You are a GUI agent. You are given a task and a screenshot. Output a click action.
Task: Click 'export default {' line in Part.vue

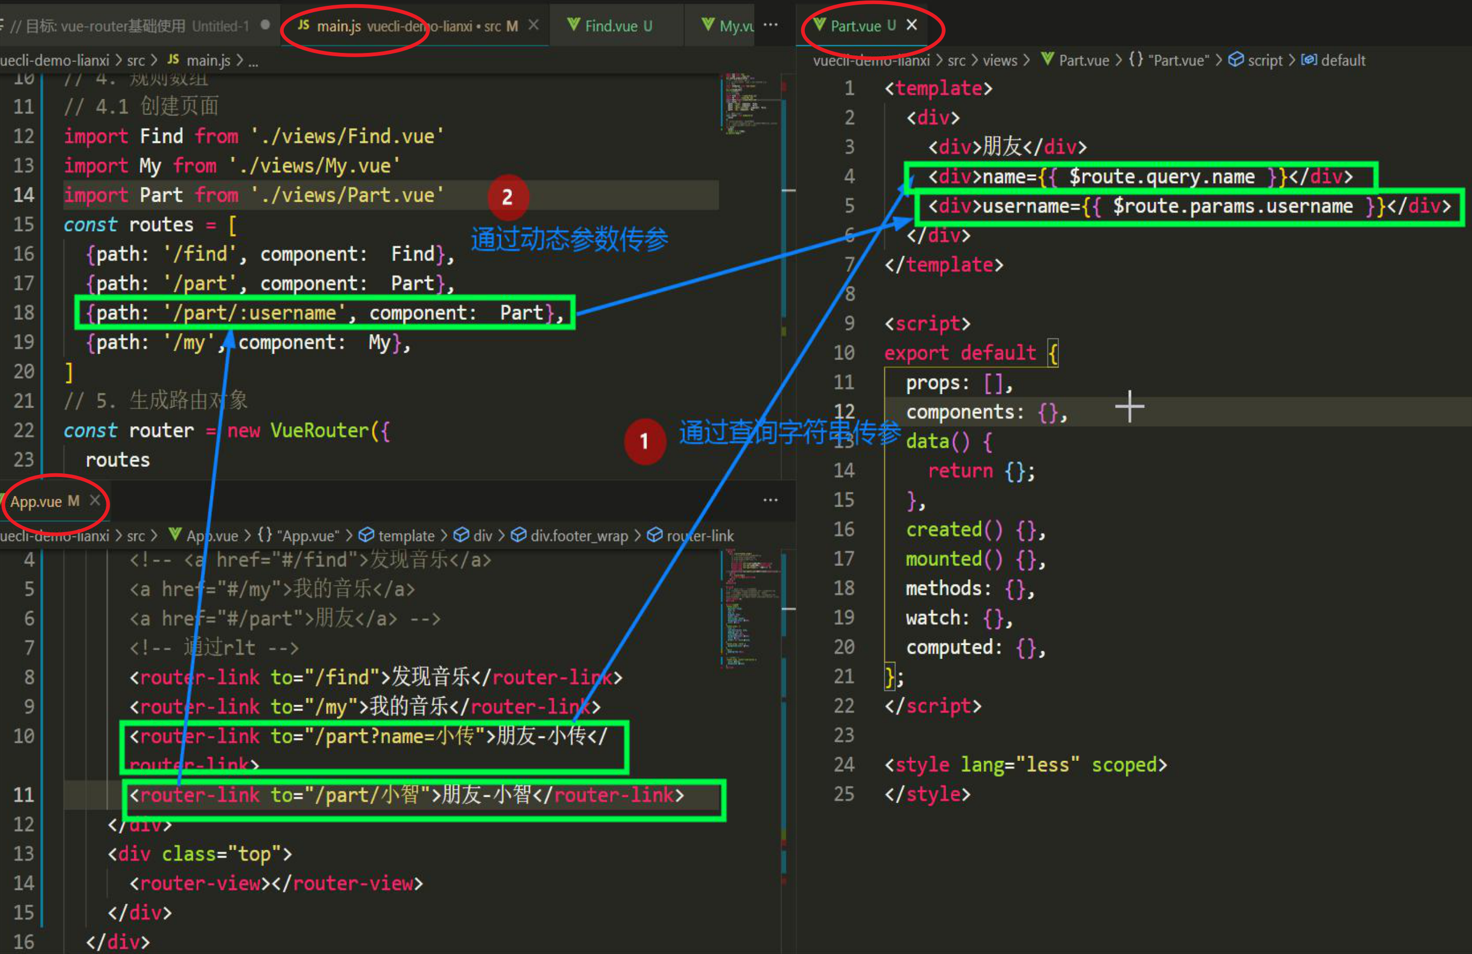click(x=971, y=353)
